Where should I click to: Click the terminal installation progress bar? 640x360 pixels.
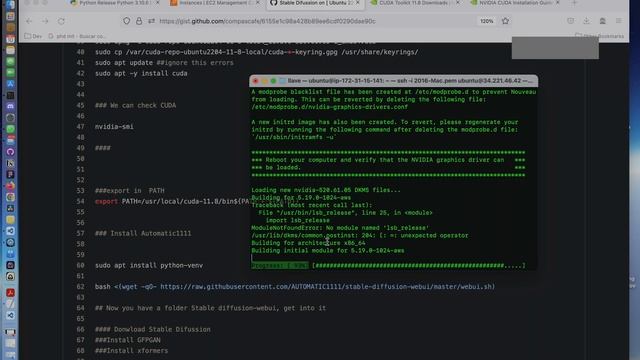[x=388, y=266]
